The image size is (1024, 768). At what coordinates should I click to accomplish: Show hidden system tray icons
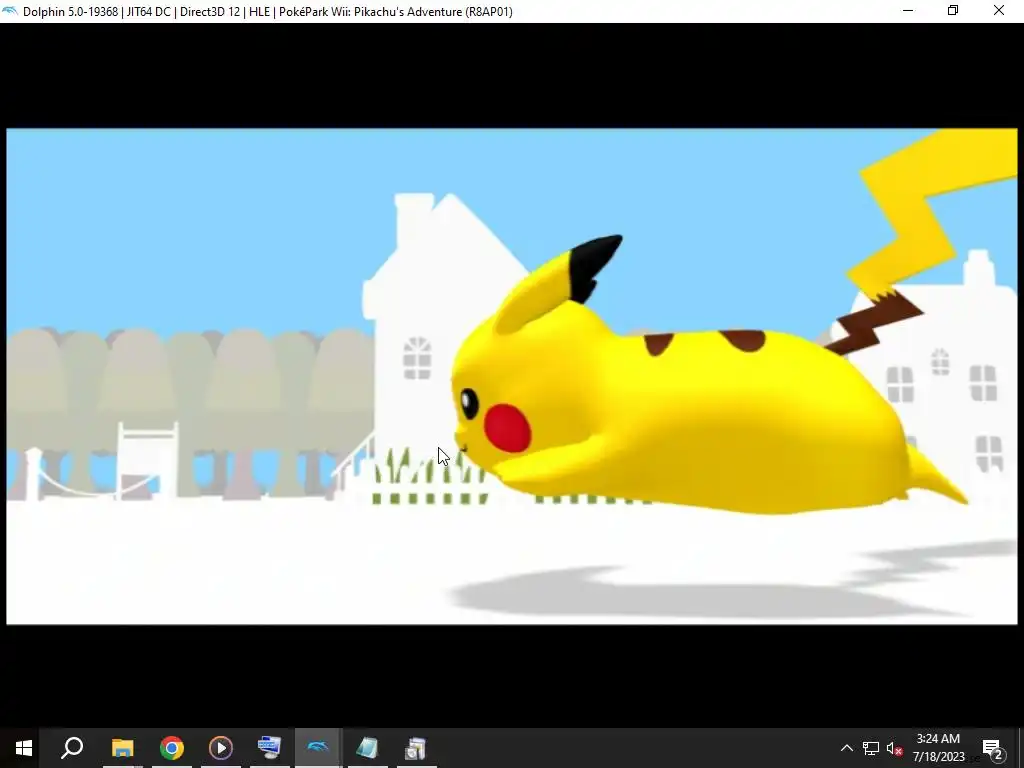[x=846, y=748]
